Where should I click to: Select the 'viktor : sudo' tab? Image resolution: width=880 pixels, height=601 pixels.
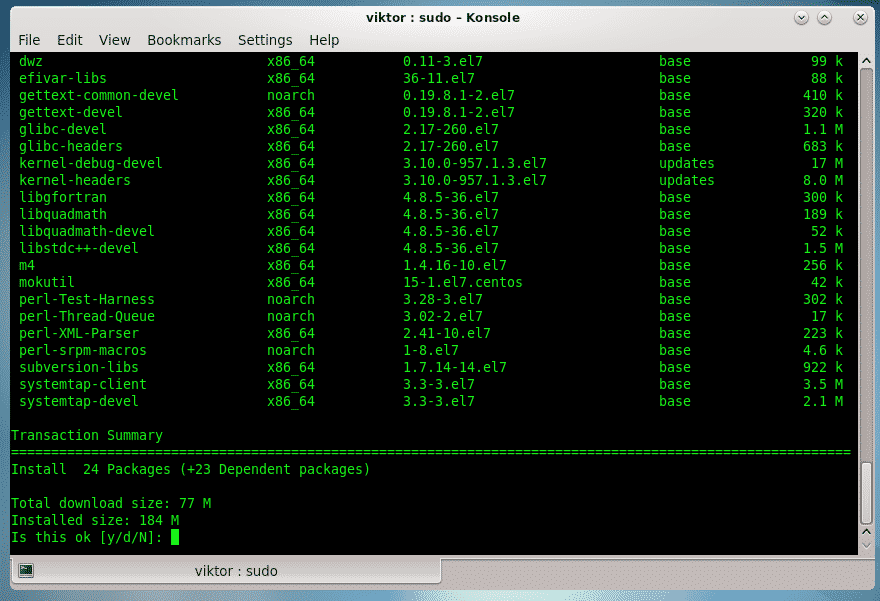[x=235, y=571]
